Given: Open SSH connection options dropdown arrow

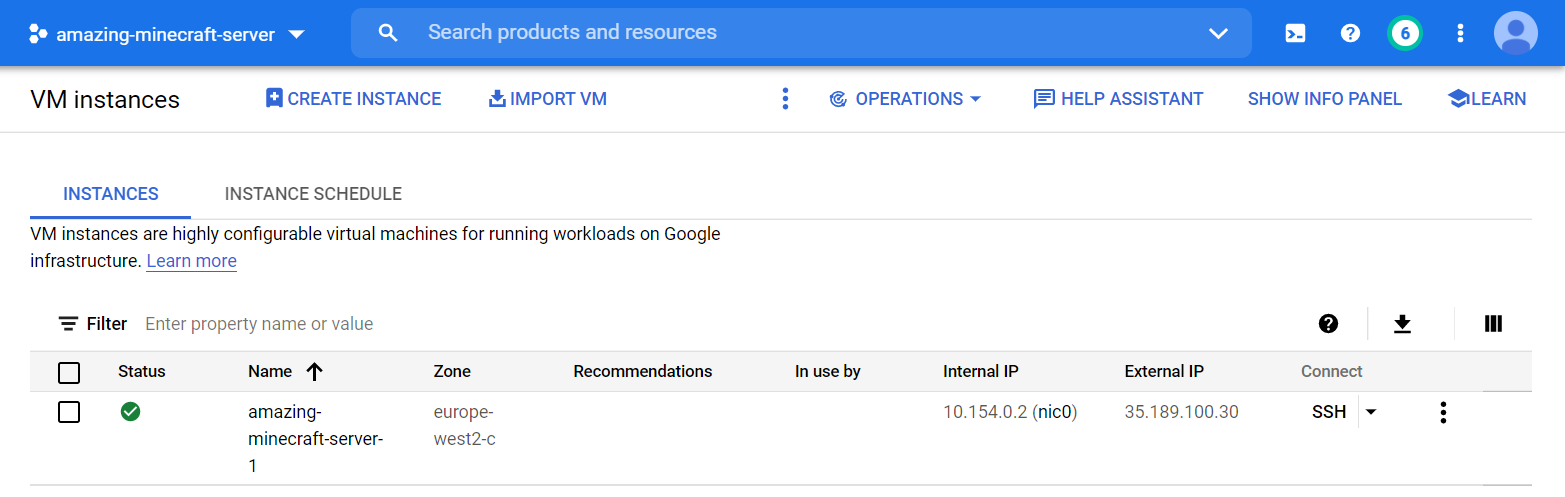Looking at the screenshot, I should click(x=1371, y=412).
